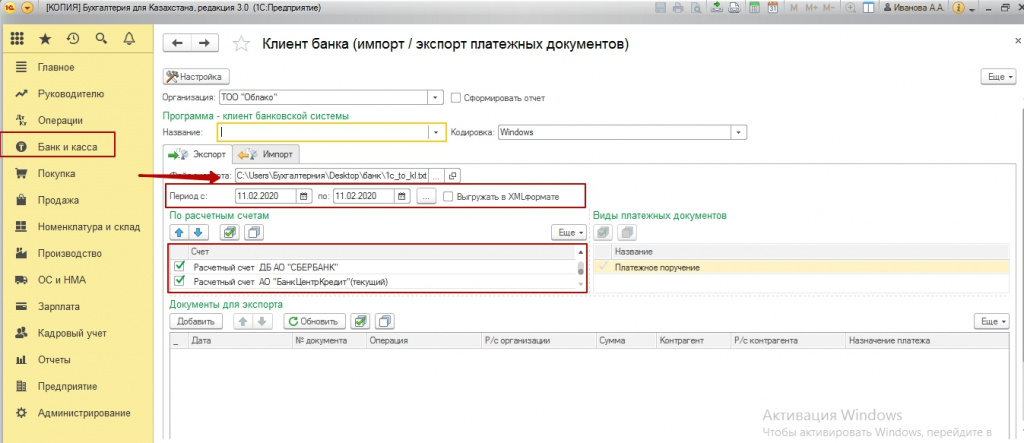Click the Контрагент column header

tap(692, 340)
